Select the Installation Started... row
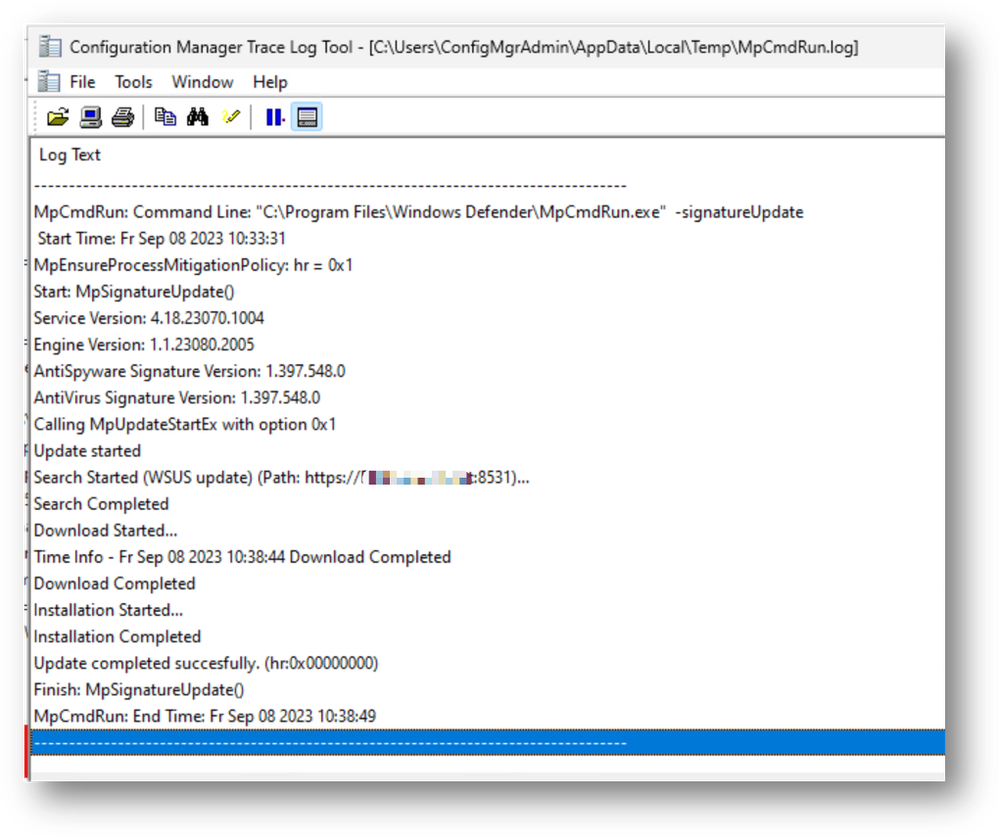999x836 pixels. tap(487, 610)
